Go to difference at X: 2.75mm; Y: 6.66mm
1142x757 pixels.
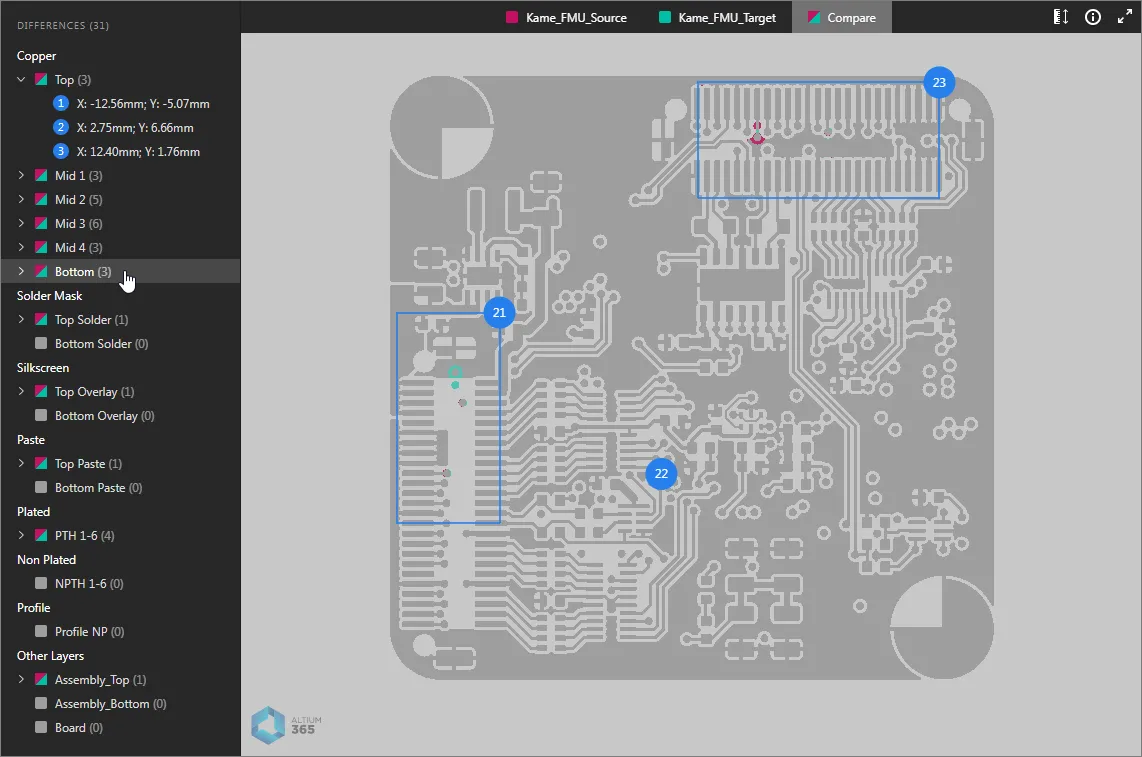coord(135,128)
